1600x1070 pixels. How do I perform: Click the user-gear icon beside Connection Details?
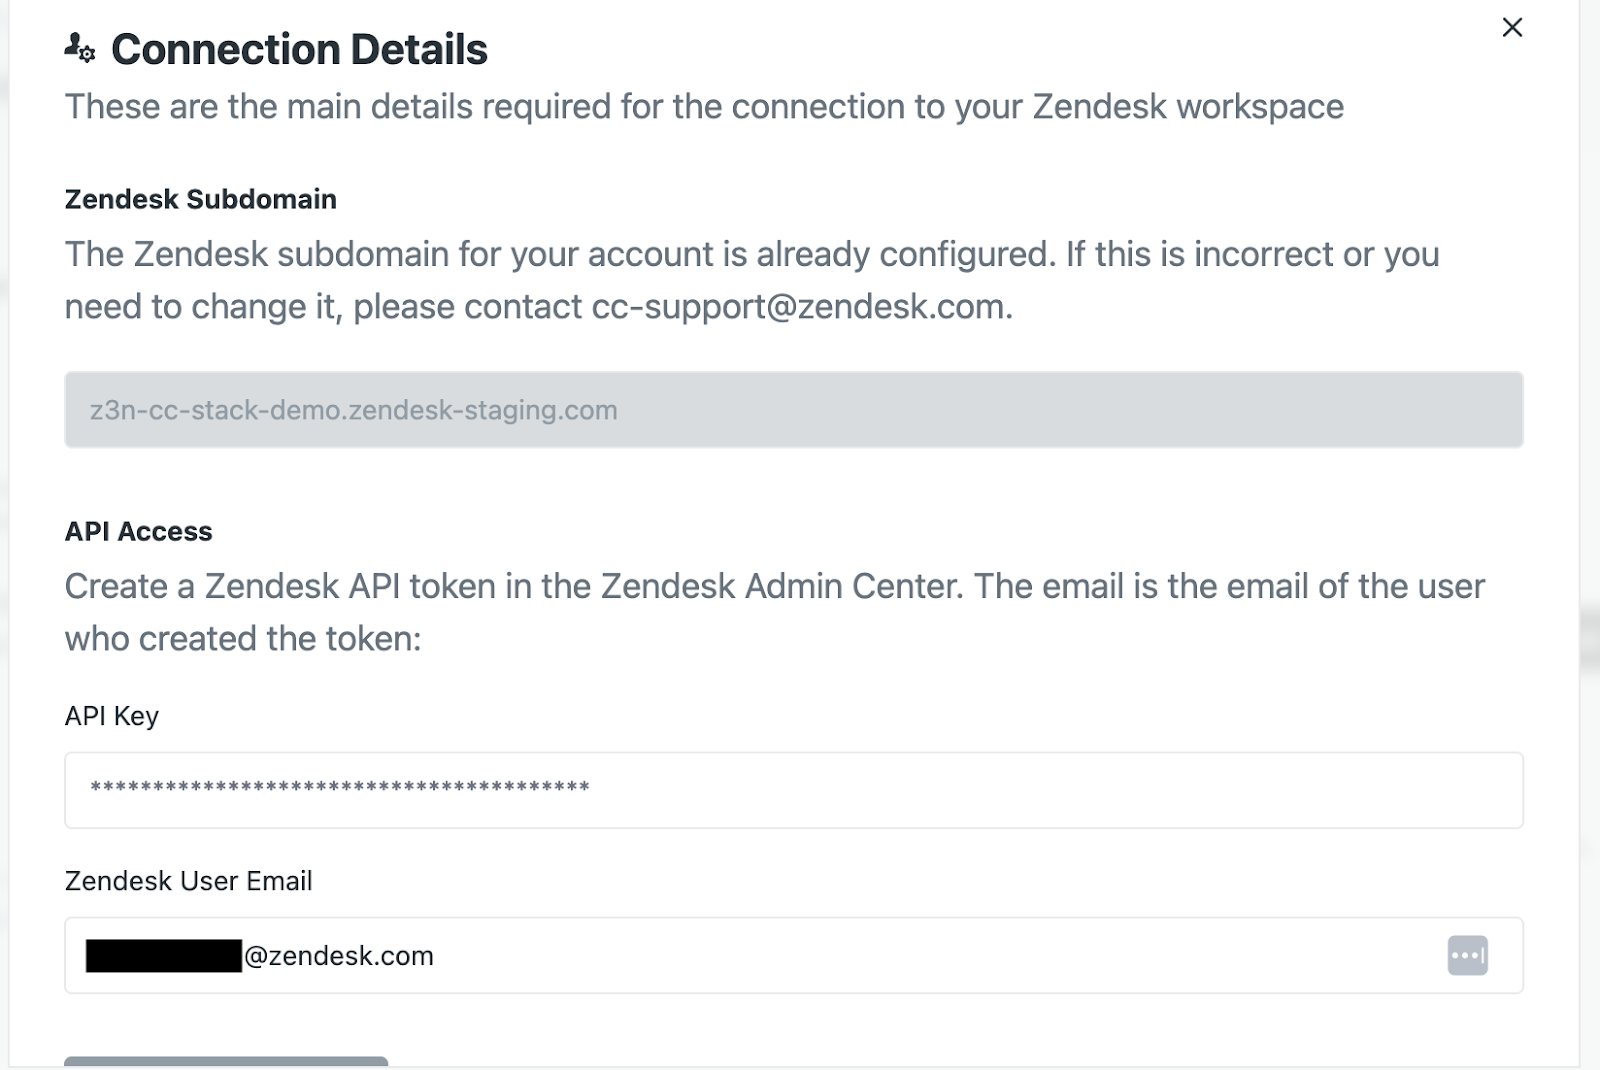[x=79, y=48]
